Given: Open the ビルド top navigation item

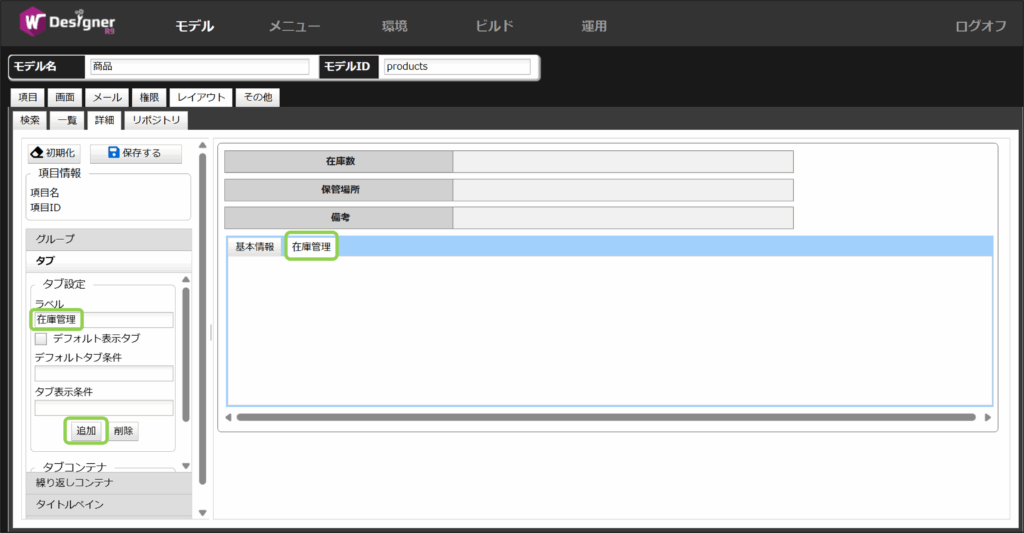Looking at the screenshot, I should [494, 26].
